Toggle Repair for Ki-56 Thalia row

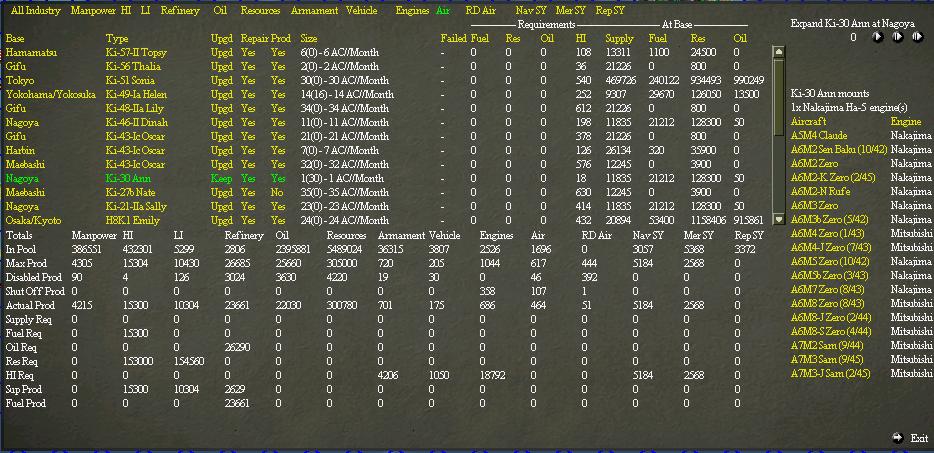[248, 66]
